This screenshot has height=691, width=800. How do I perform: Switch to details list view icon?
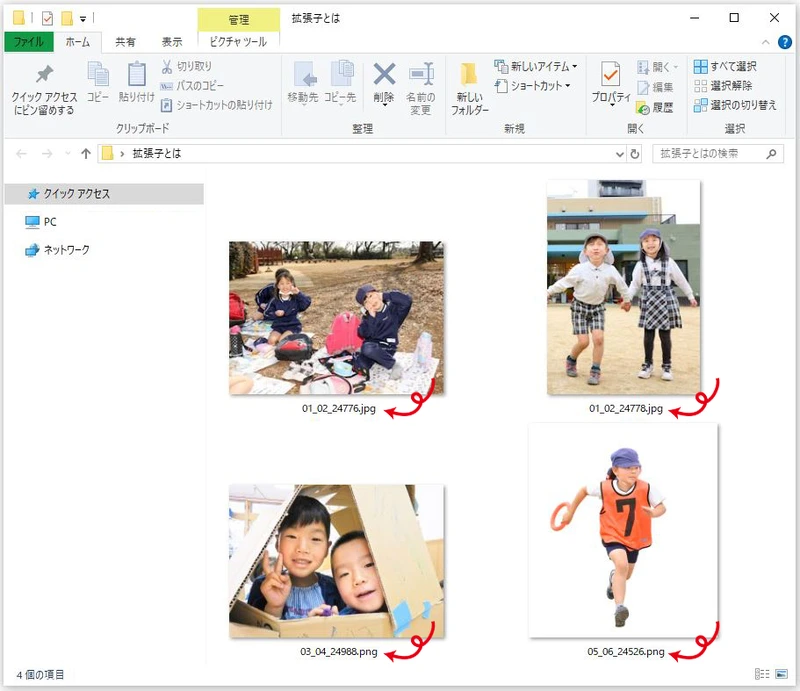point(762,674)
